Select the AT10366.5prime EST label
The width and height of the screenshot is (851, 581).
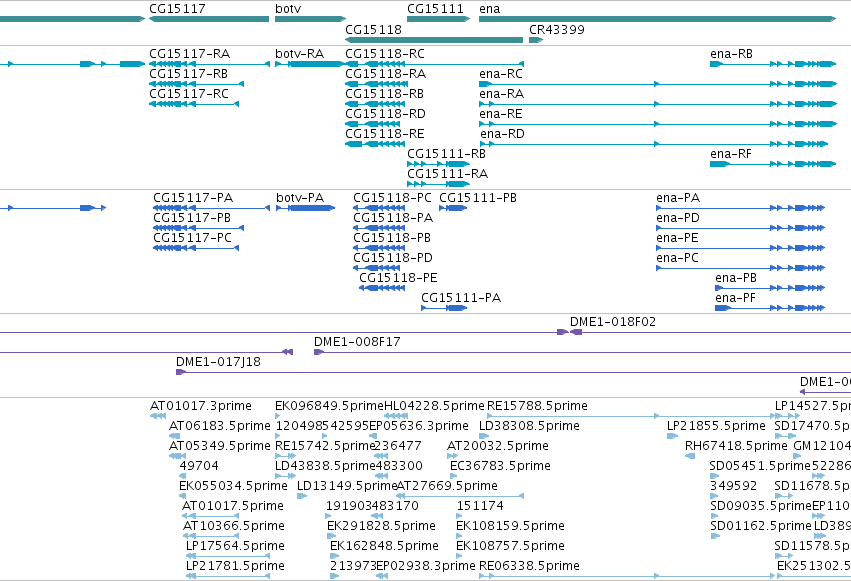tap(234, 526)
